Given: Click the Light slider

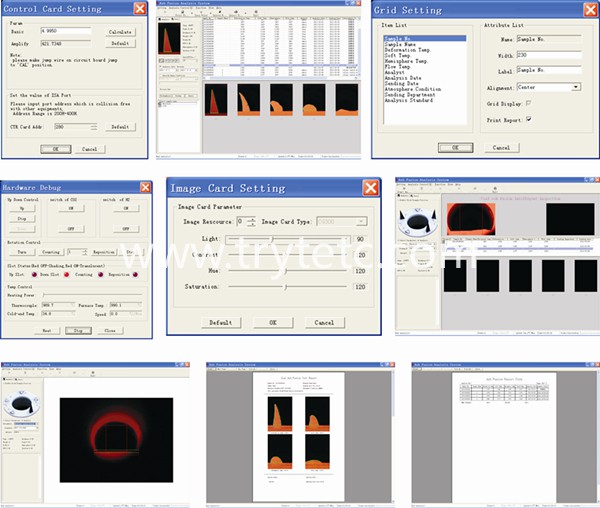Looking at the screenshot, I should 288,239.
